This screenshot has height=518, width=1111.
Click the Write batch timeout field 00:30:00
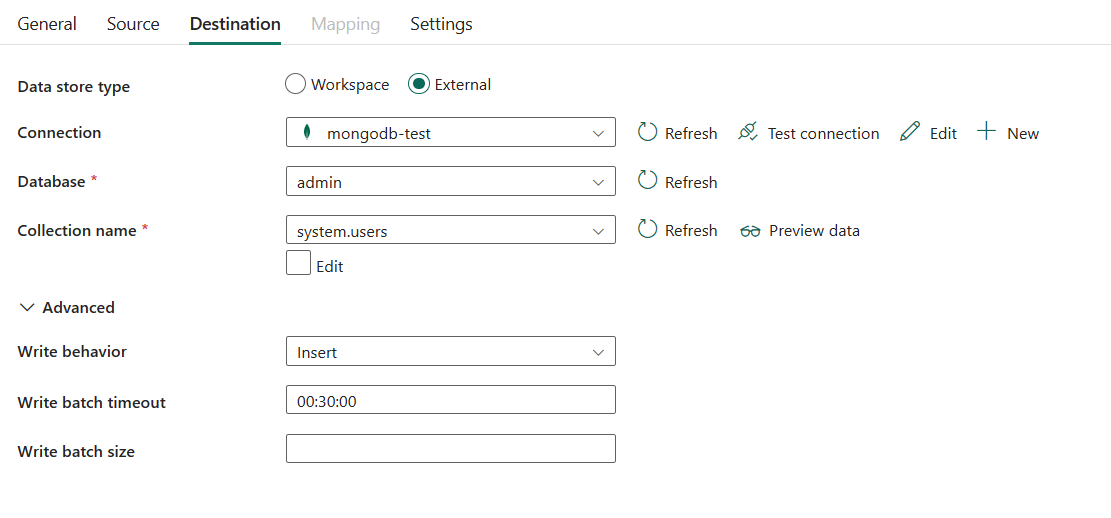click(451, 400)
